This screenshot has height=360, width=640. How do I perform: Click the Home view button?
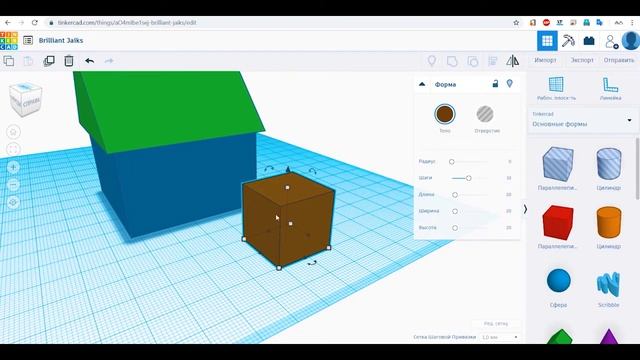tap(13, 132)
